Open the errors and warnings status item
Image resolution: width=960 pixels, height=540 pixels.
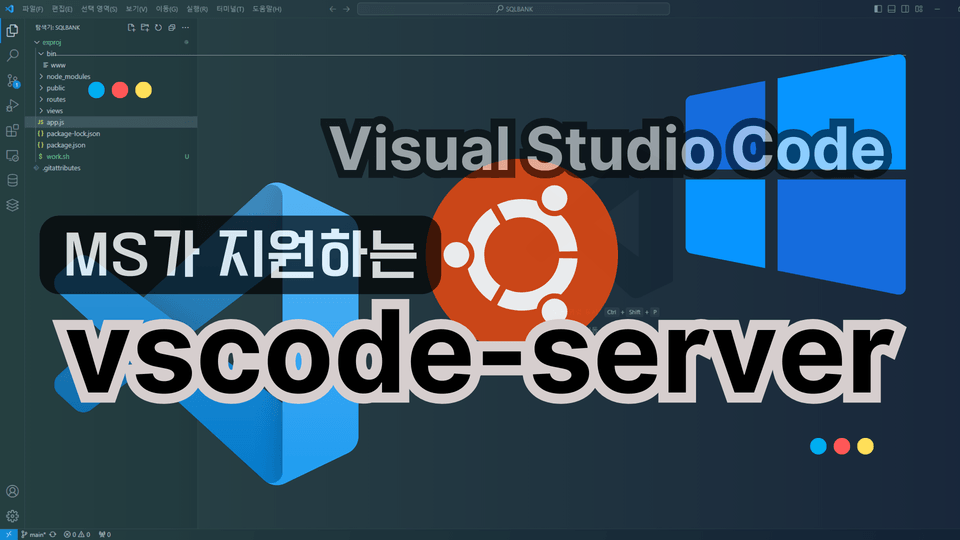[x=77, y=534]
